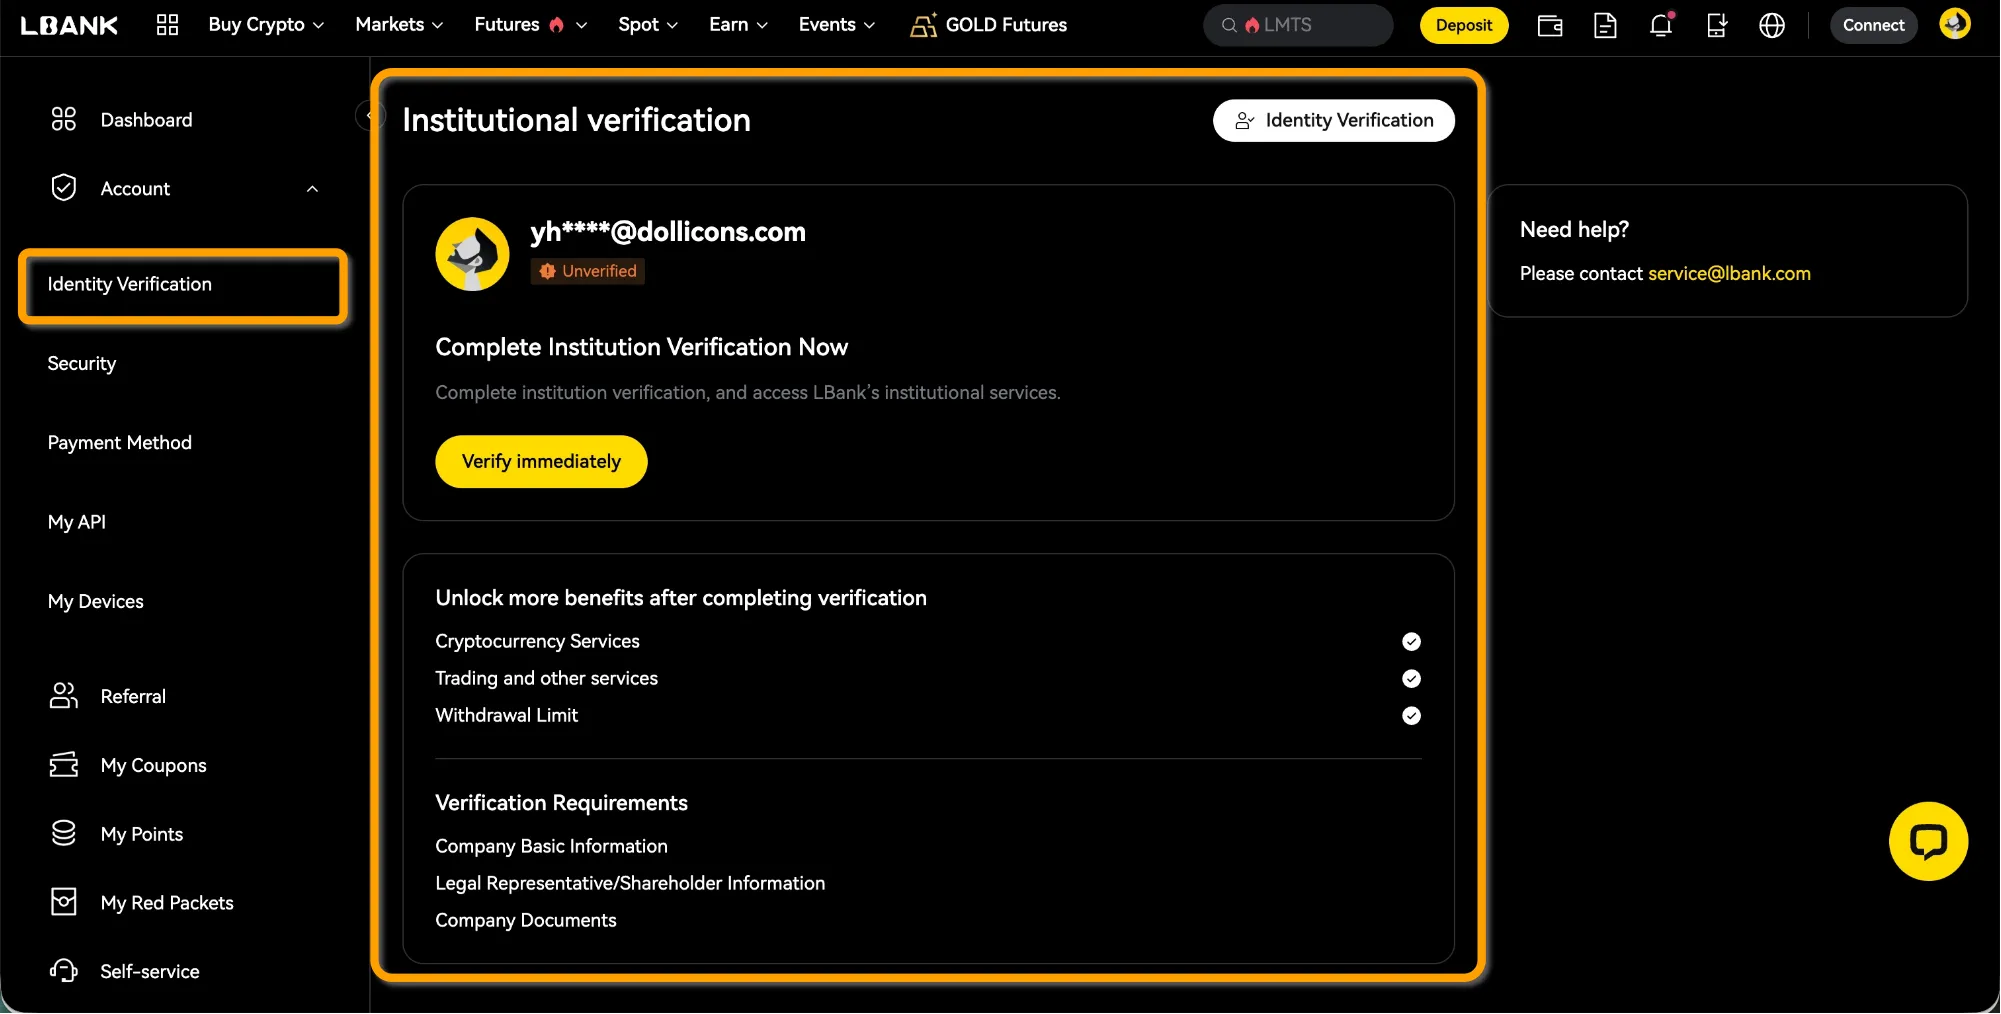The height and width of the screenshot is (1014, 2001).
Task: Open the wallet icon in header
Action: [x=1549, y=26]
